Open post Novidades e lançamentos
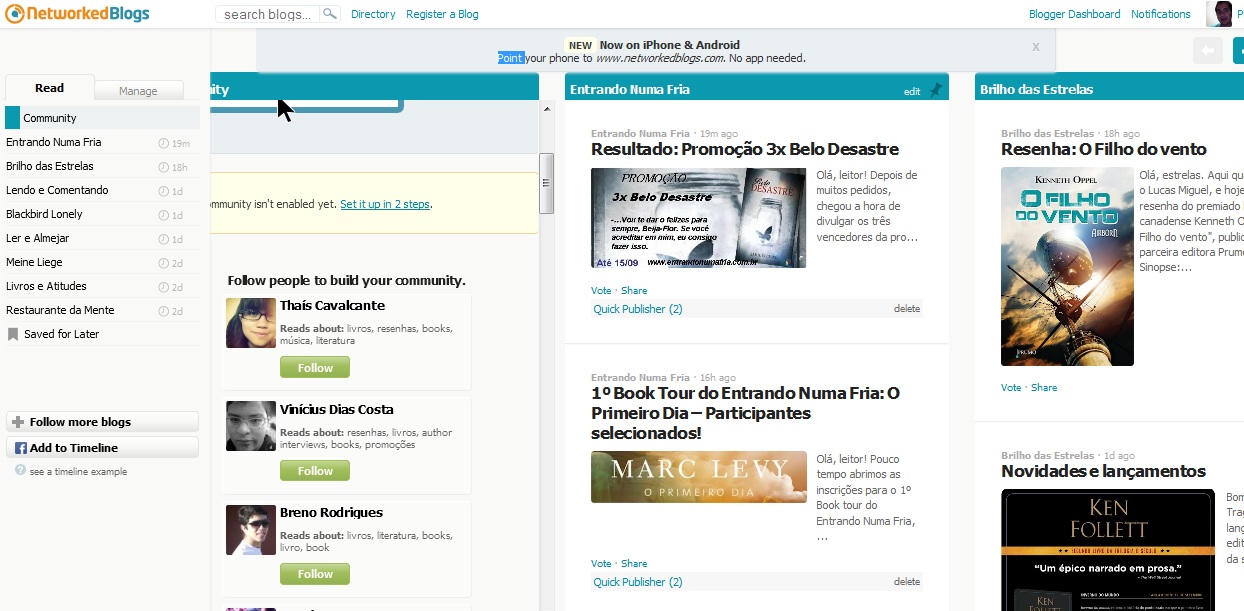This screenshot has height=611, width=1244. [x=1104, y=472]
